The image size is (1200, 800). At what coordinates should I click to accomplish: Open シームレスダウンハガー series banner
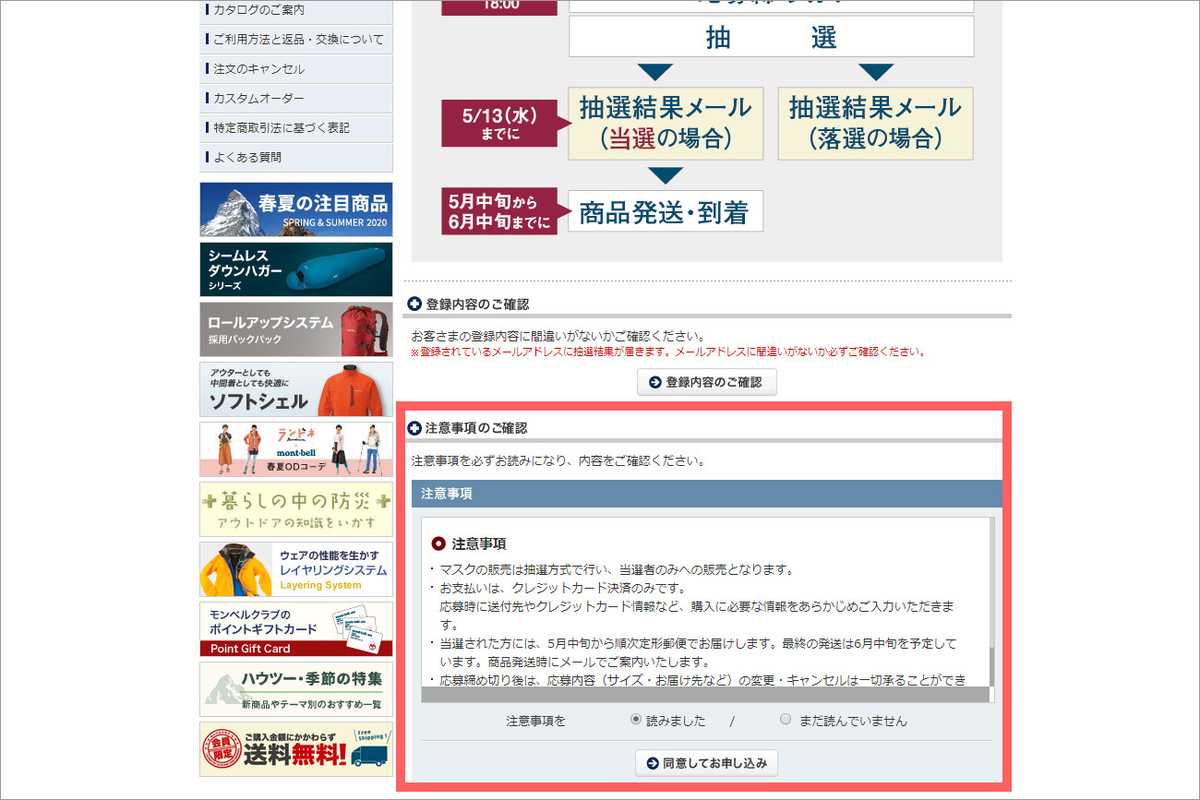pos(296,269)
